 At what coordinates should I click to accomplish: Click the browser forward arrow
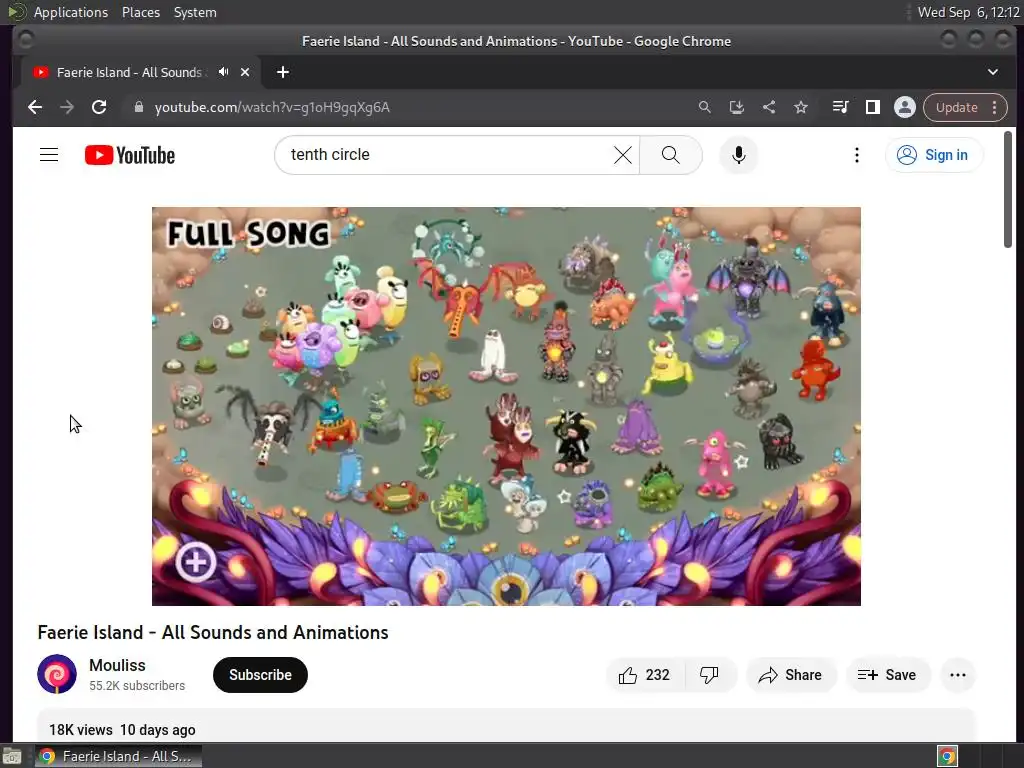pos(67,107)
